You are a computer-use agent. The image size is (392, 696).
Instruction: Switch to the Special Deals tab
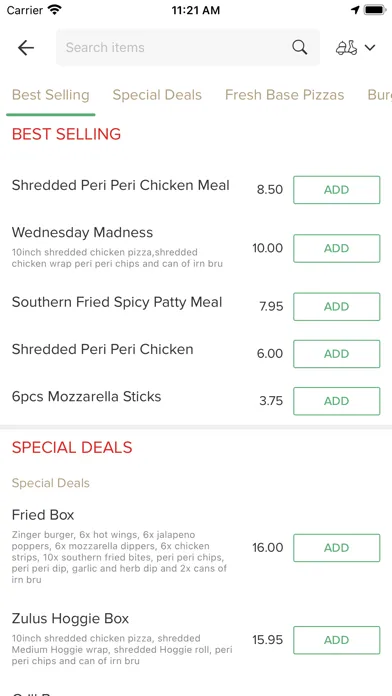pyautogui.click(x=157, y=95)
